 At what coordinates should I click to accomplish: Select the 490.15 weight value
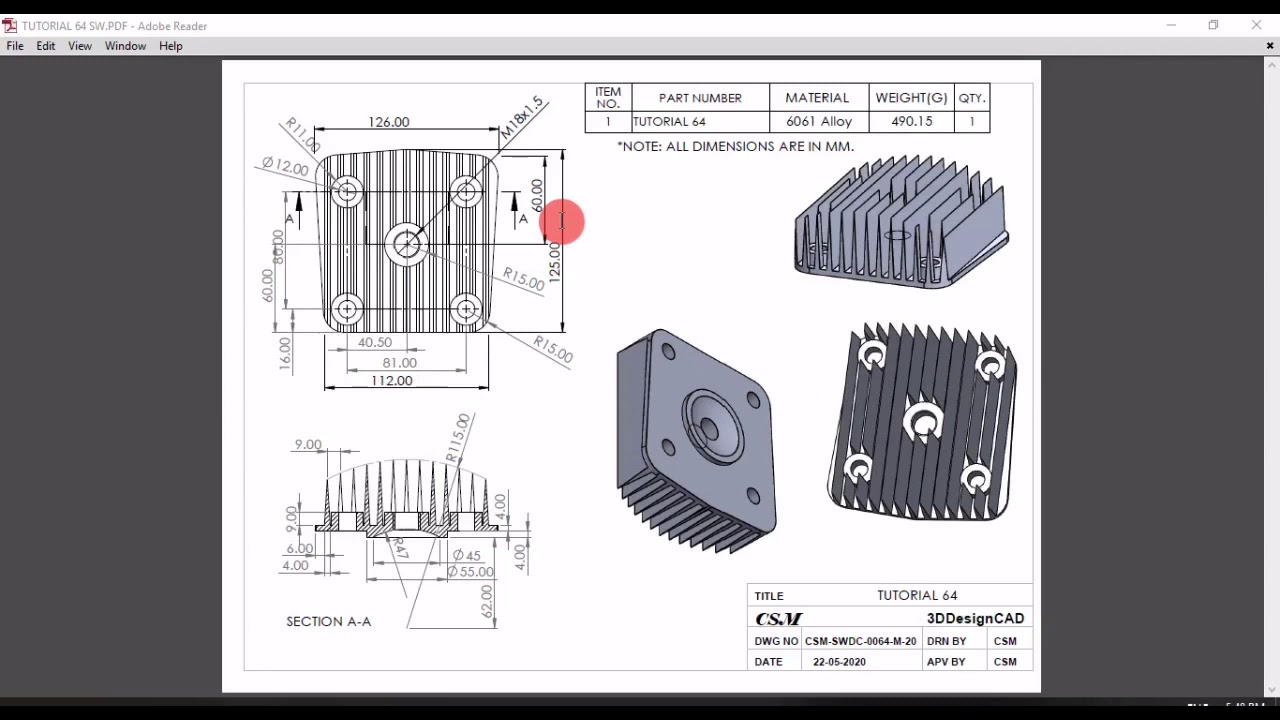[912, 122]
